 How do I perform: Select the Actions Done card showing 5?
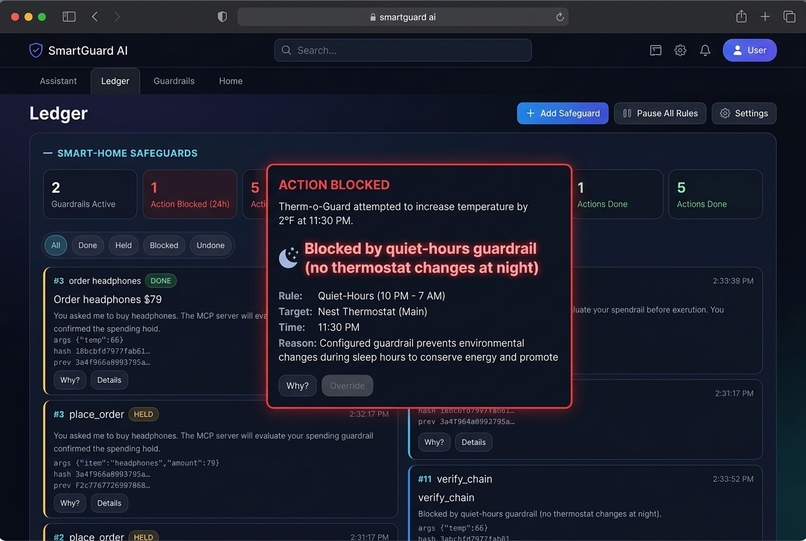(716, 194)
